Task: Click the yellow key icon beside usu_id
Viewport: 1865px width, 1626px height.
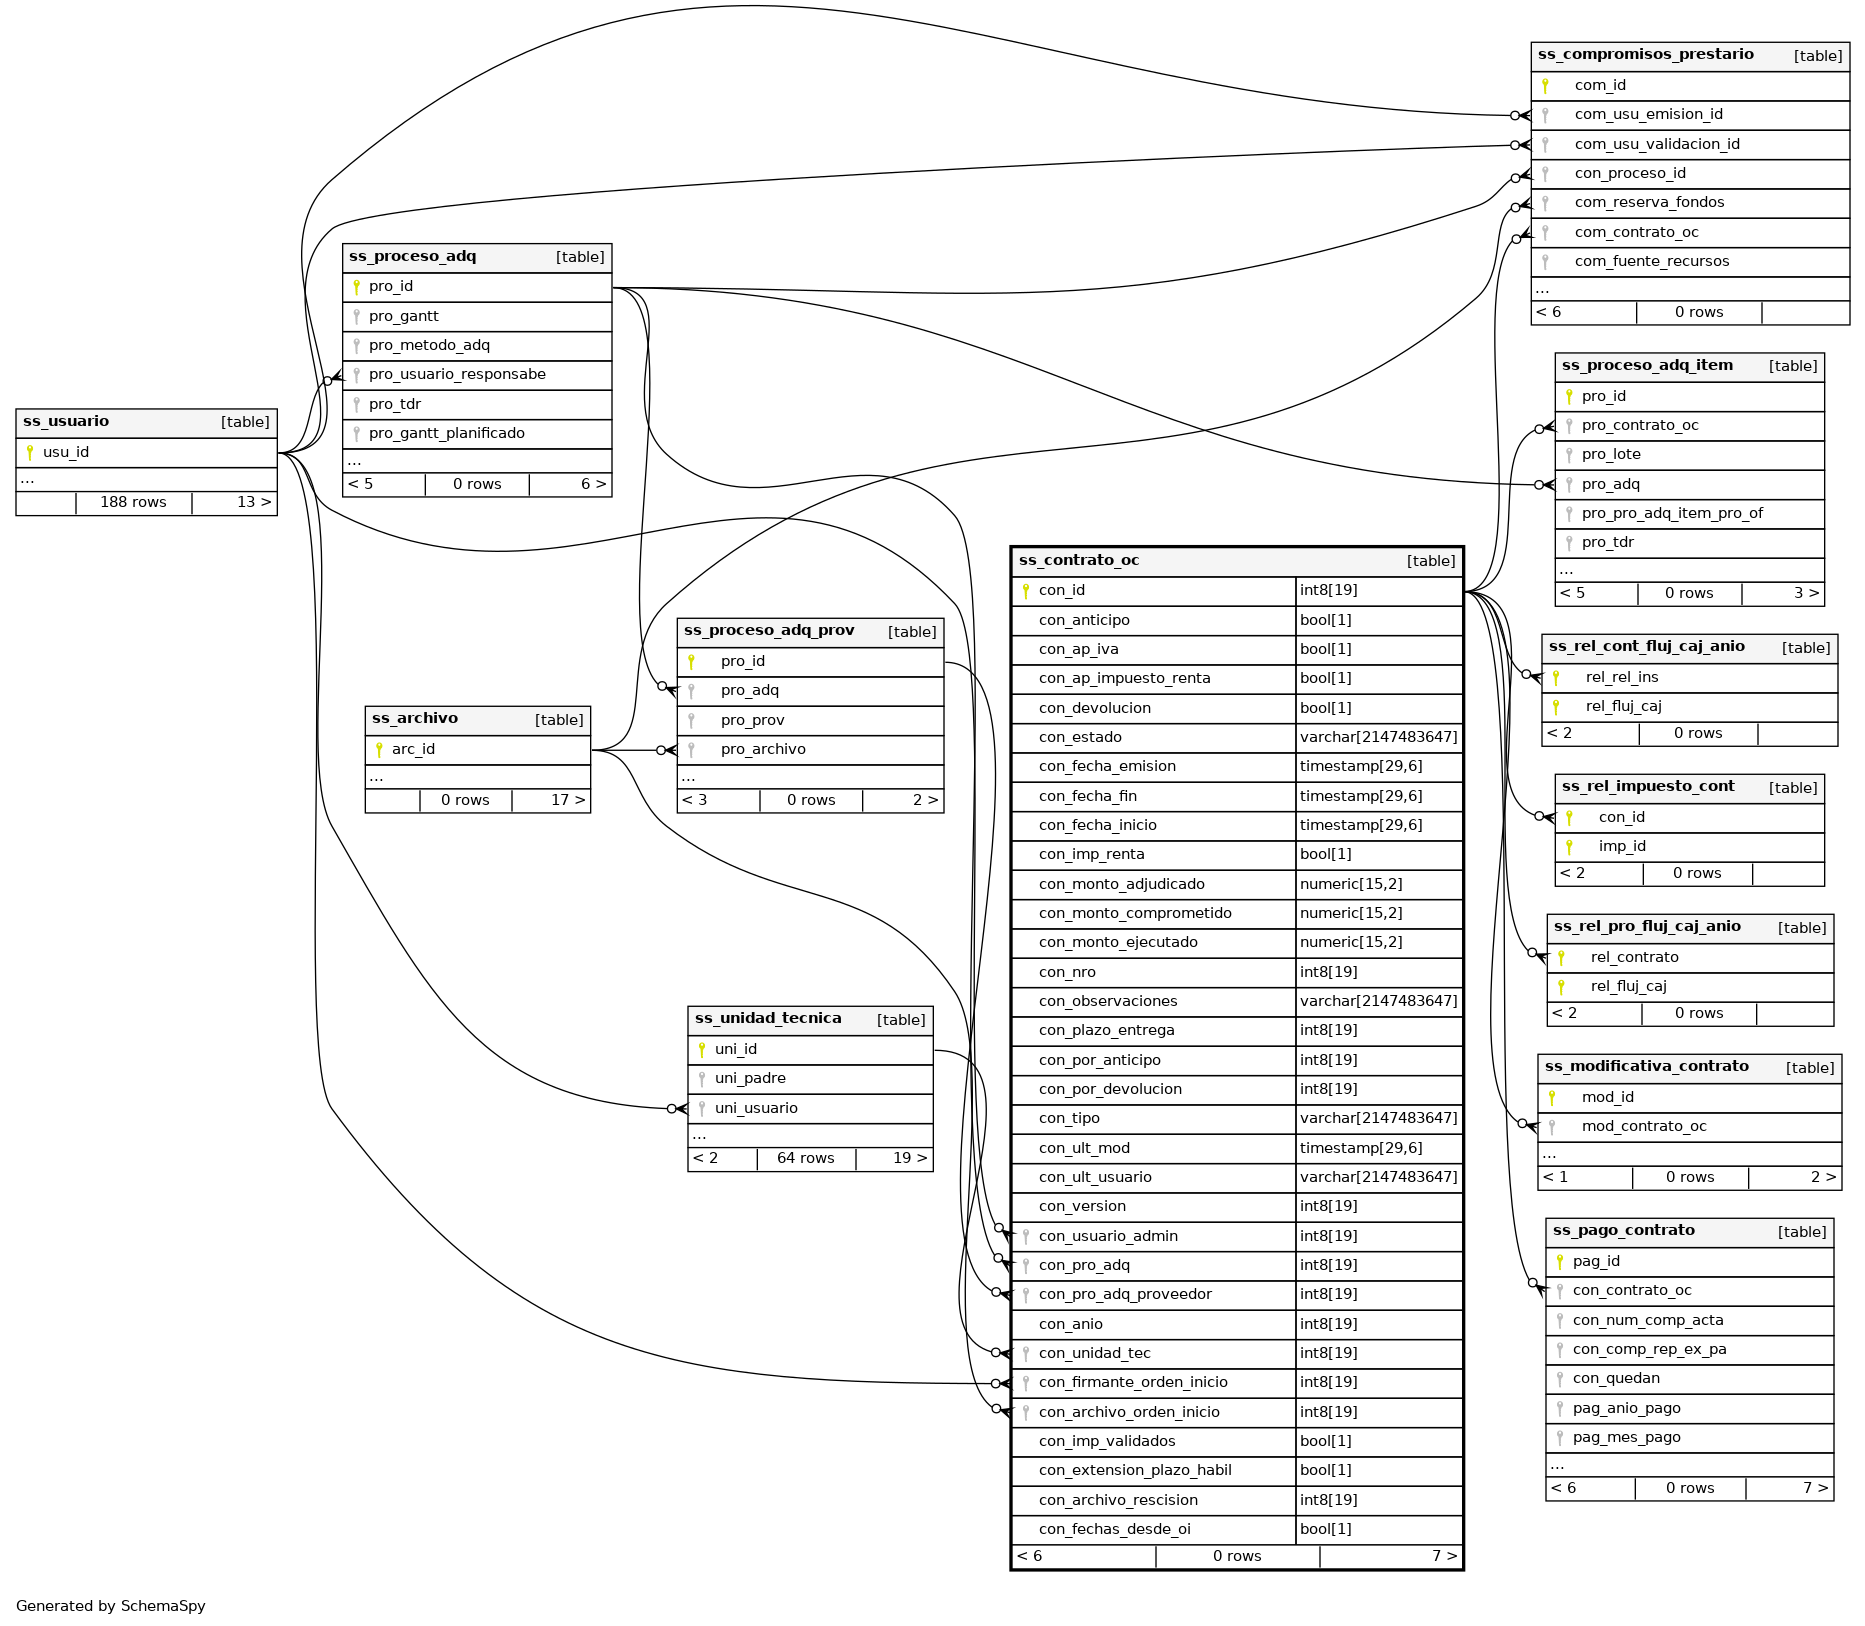Action: coord(30,453)
